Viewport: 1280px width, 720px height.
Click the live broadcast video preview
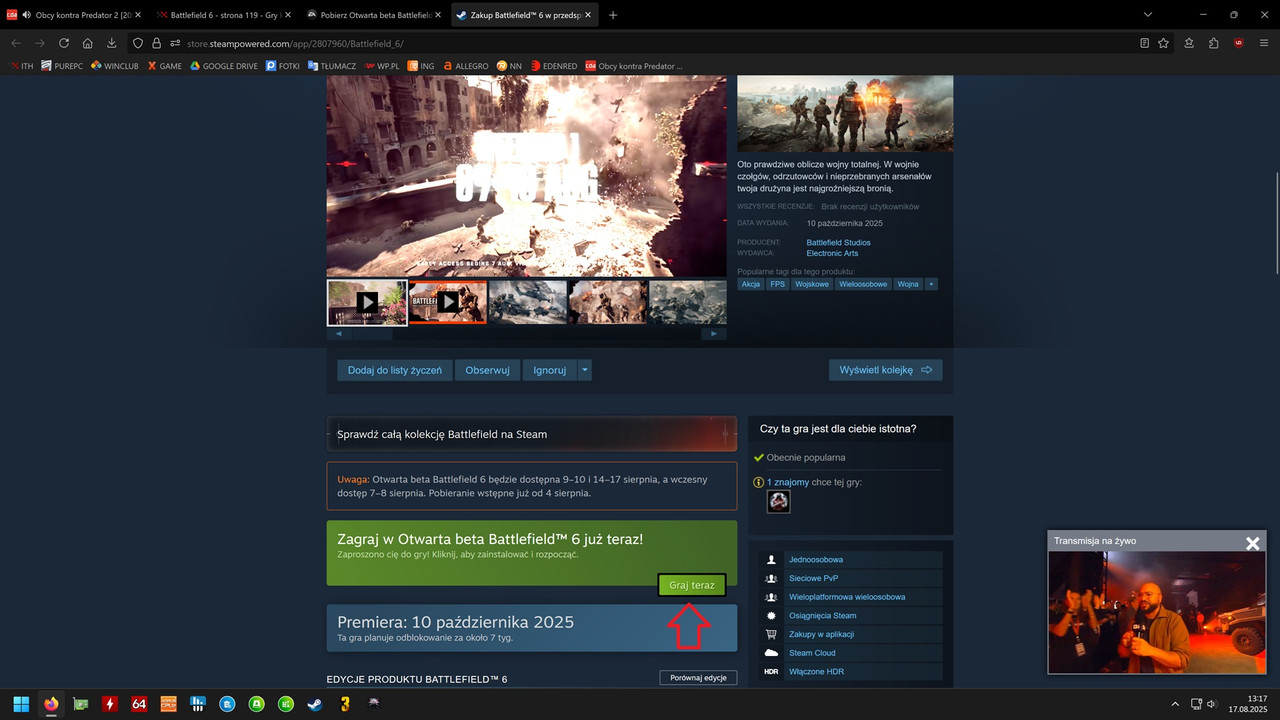click(x=1157, y=612)
